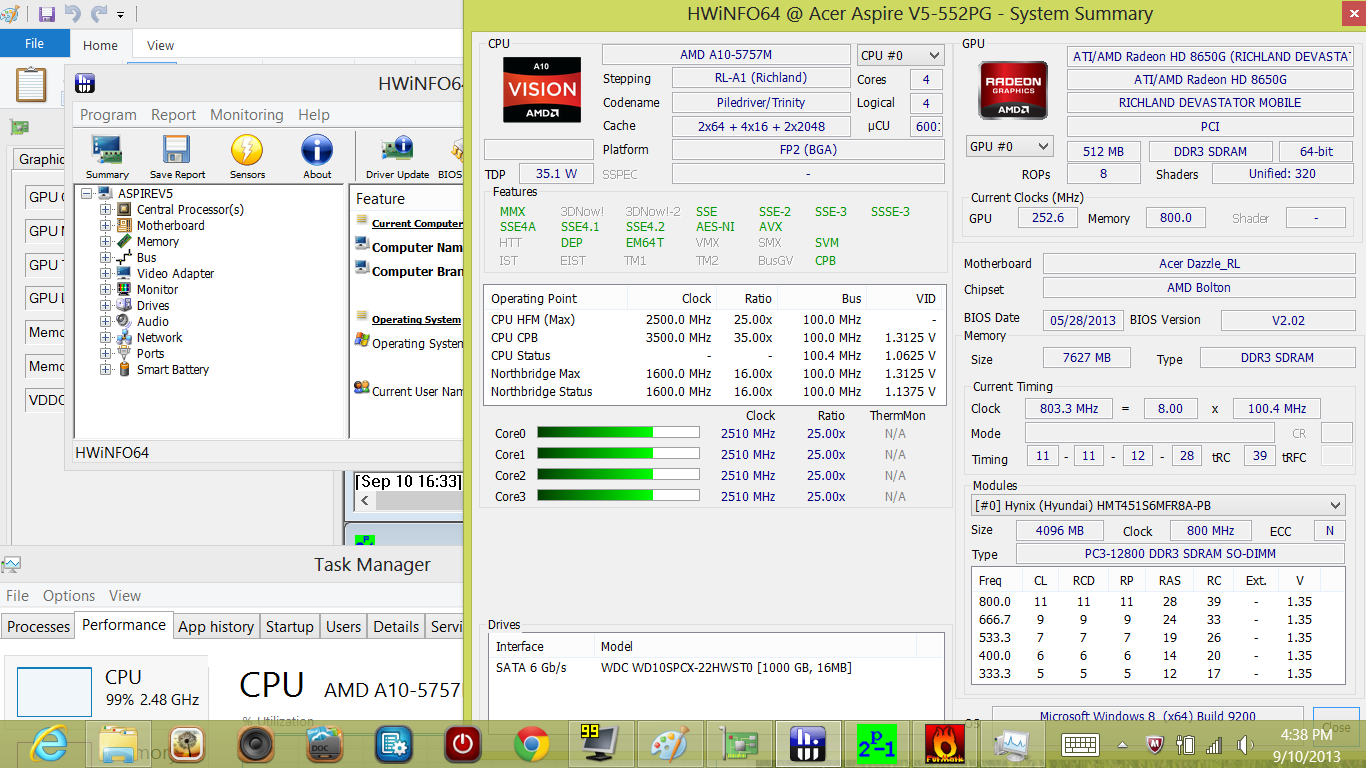Image resolution: width=1366 pixels, height=768 pixels.
Task: Click the Core0 usage bar
Action: [618, 433]
